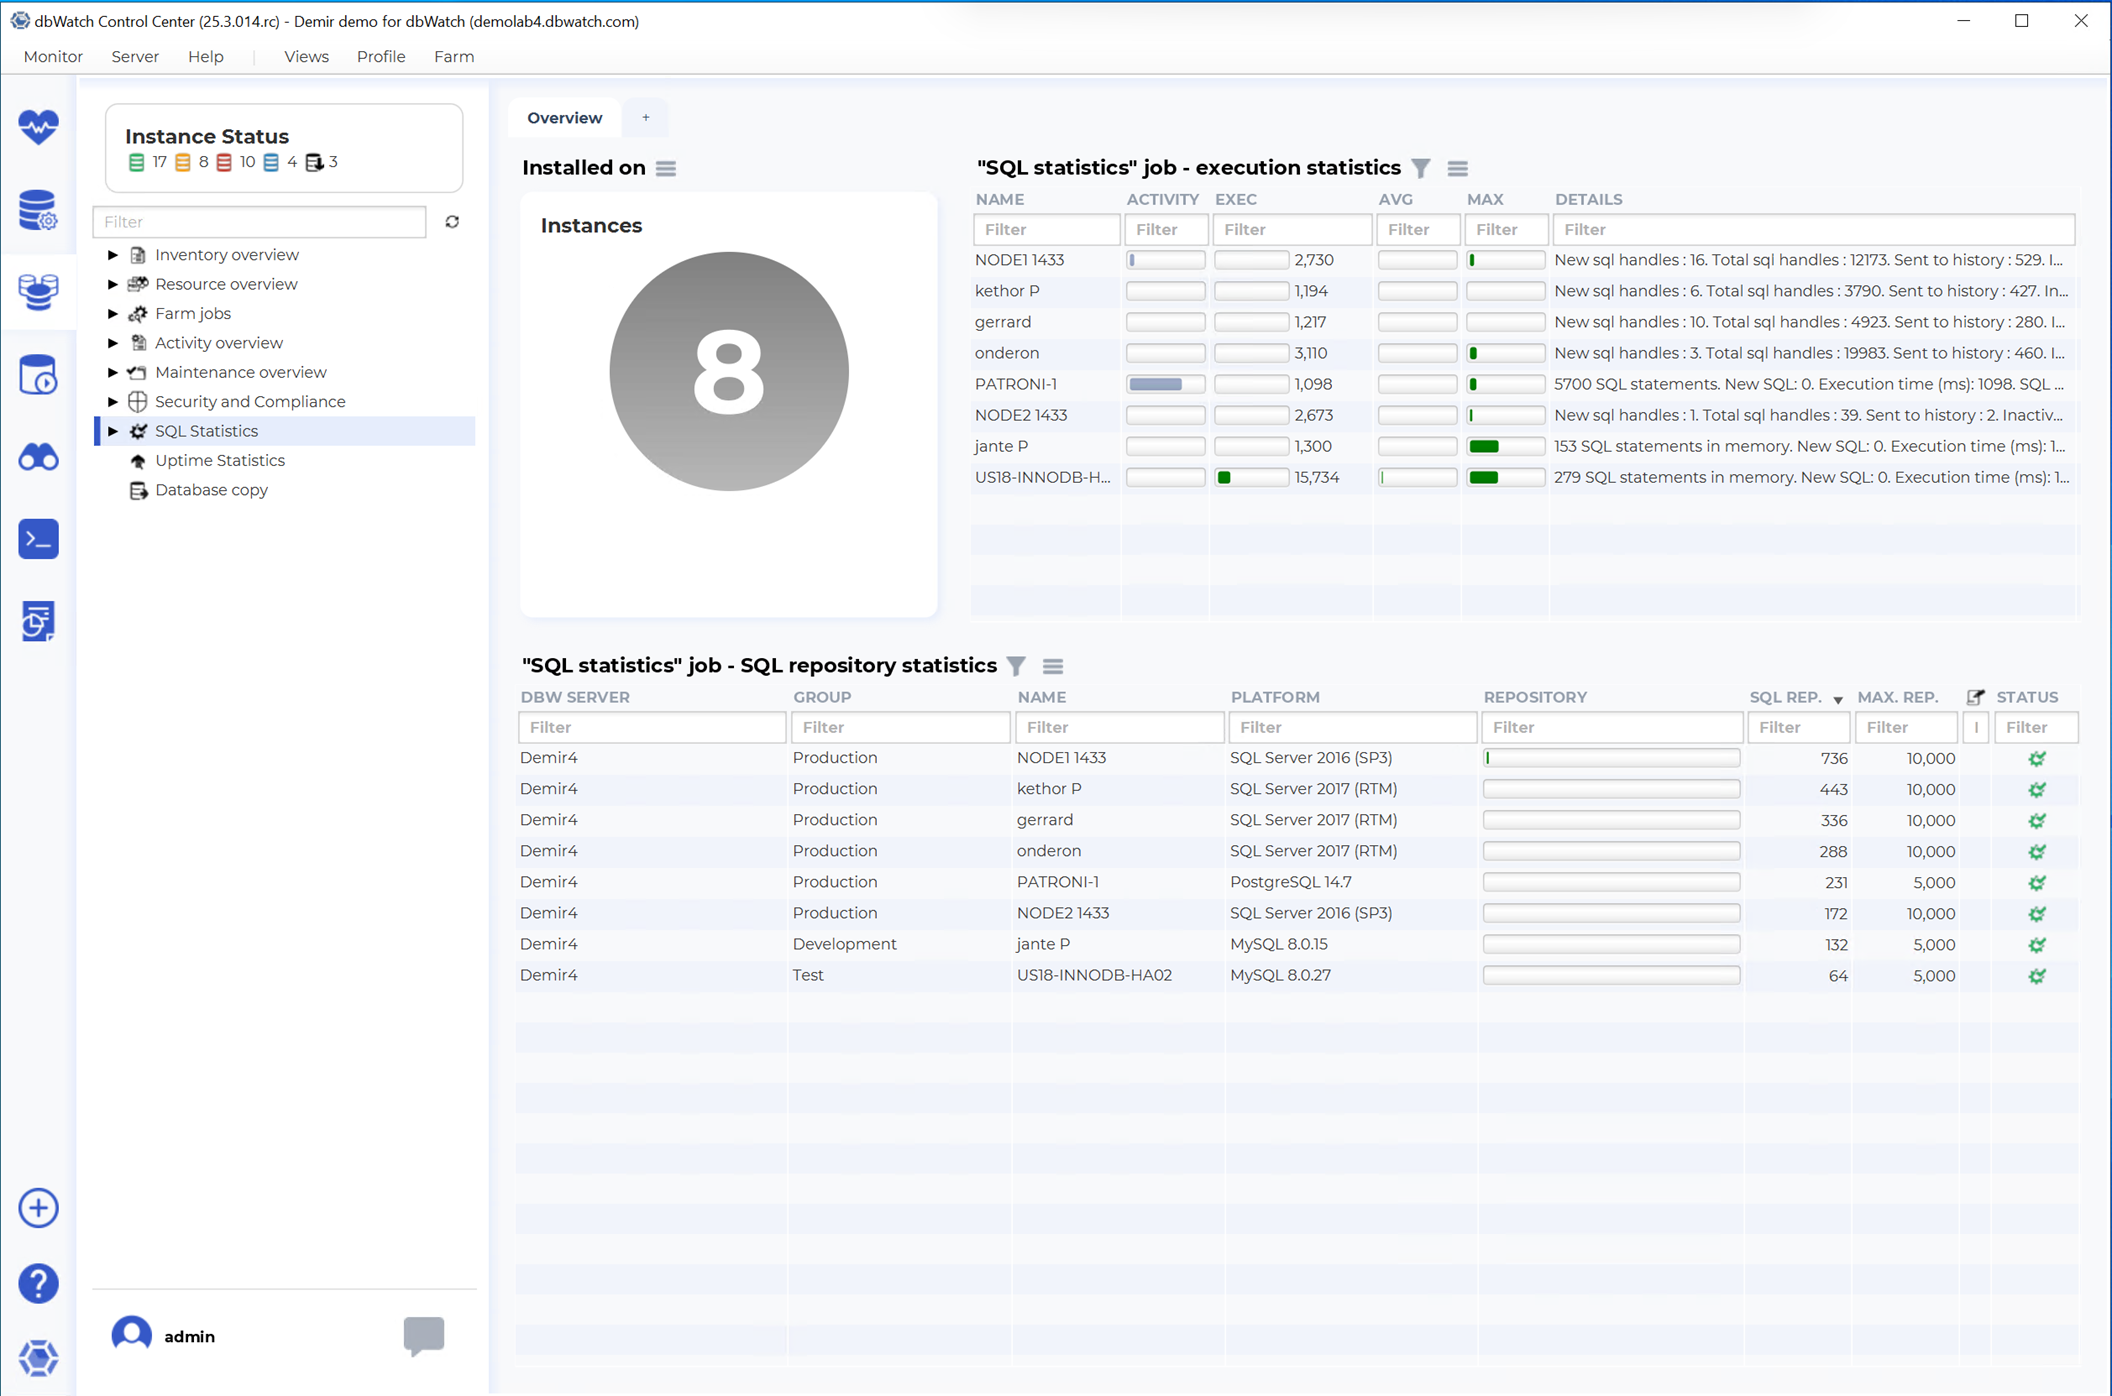Select Uptime Statistics in the tree
The width and height of the screenshot is (2112, 1396).
(x=219, y=461)
